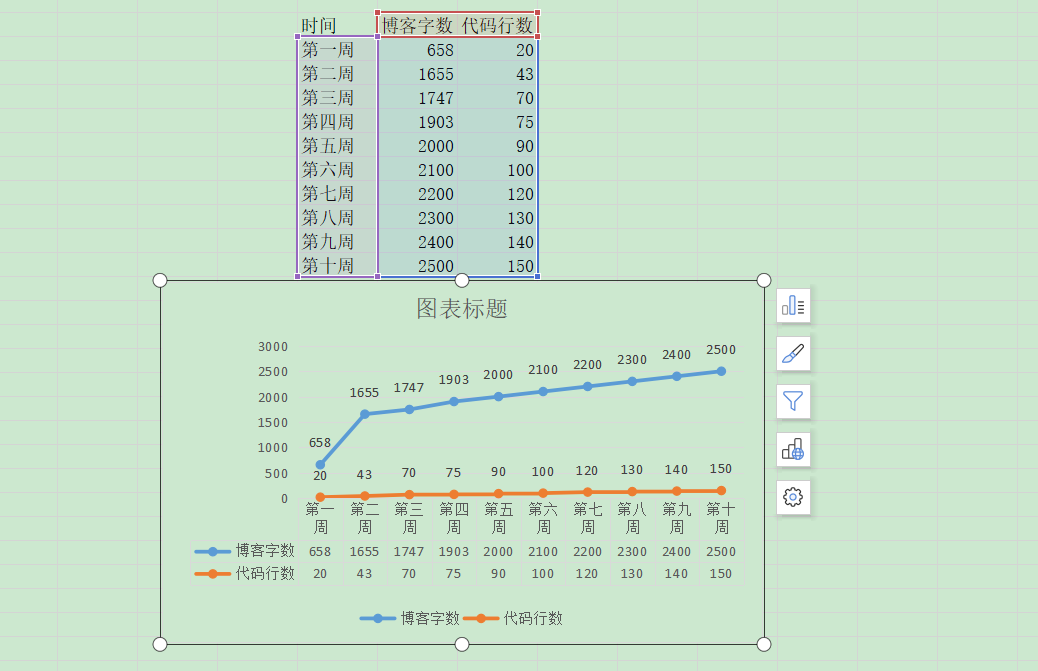The image size is (1038, 671).
Task: Open the chart style brush button
Action: [793, 353]
